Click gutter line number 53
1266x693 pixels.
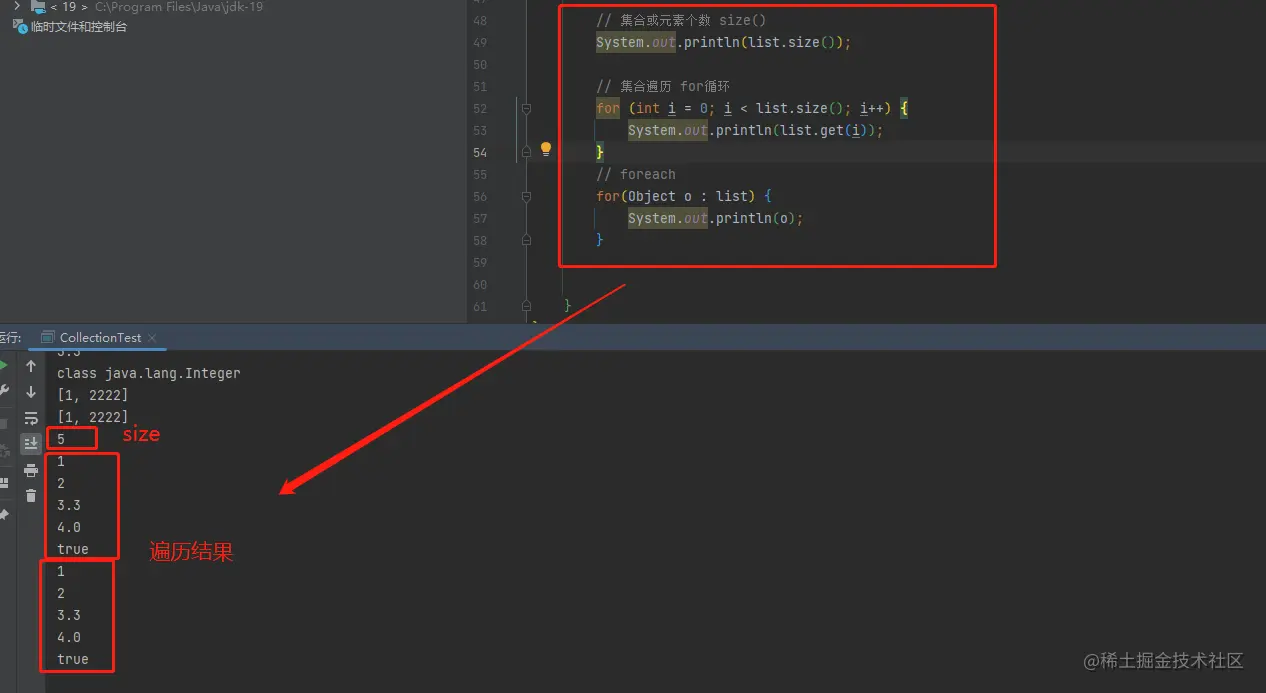coord(480,130)
